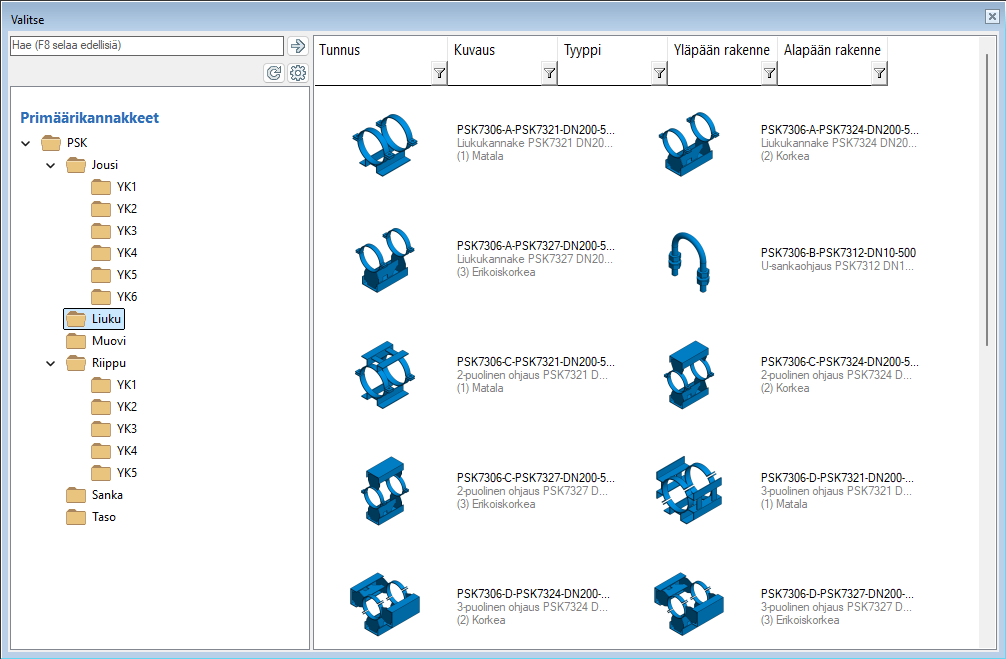Click the refresh icon above the tree

[x=273, y=73]
